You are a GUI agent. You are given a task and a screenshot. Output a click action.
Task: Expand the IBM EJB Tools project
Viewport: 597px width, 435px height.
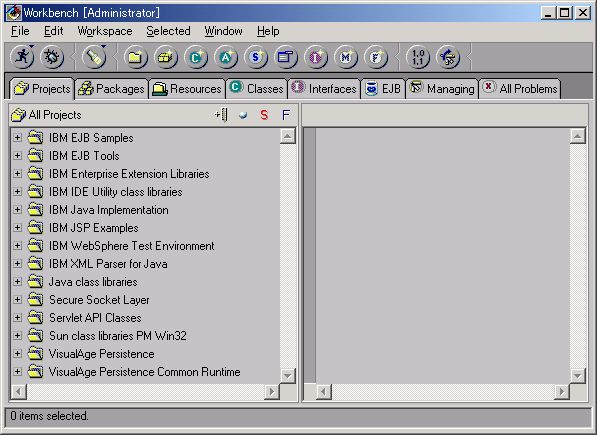18,155
